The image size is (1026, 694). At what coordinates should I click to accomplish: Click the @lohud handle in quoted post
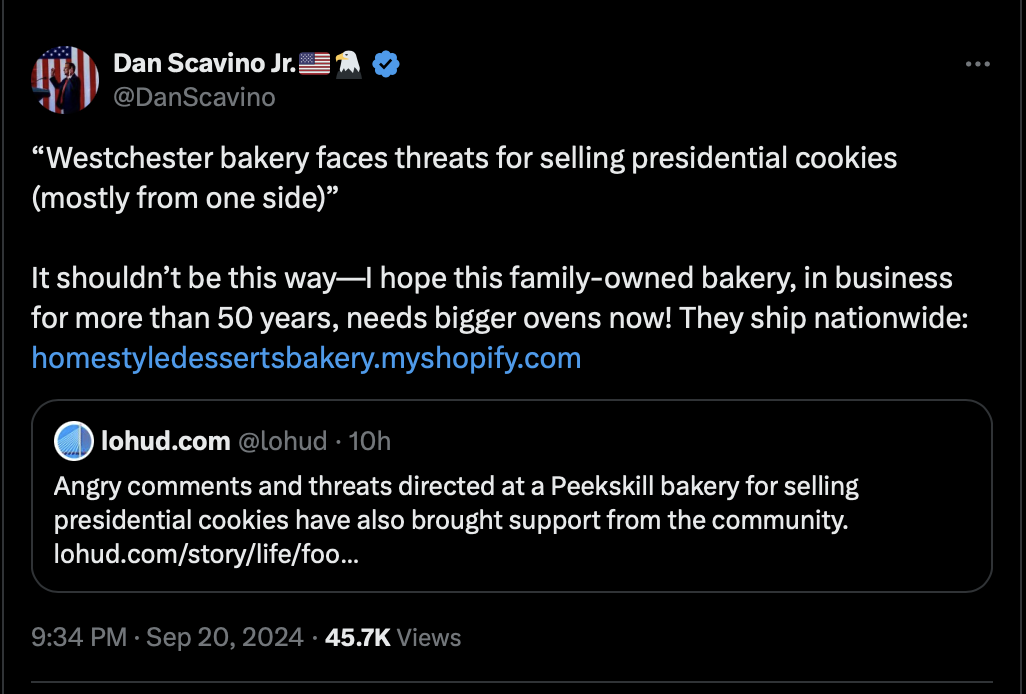coord(281,441)
